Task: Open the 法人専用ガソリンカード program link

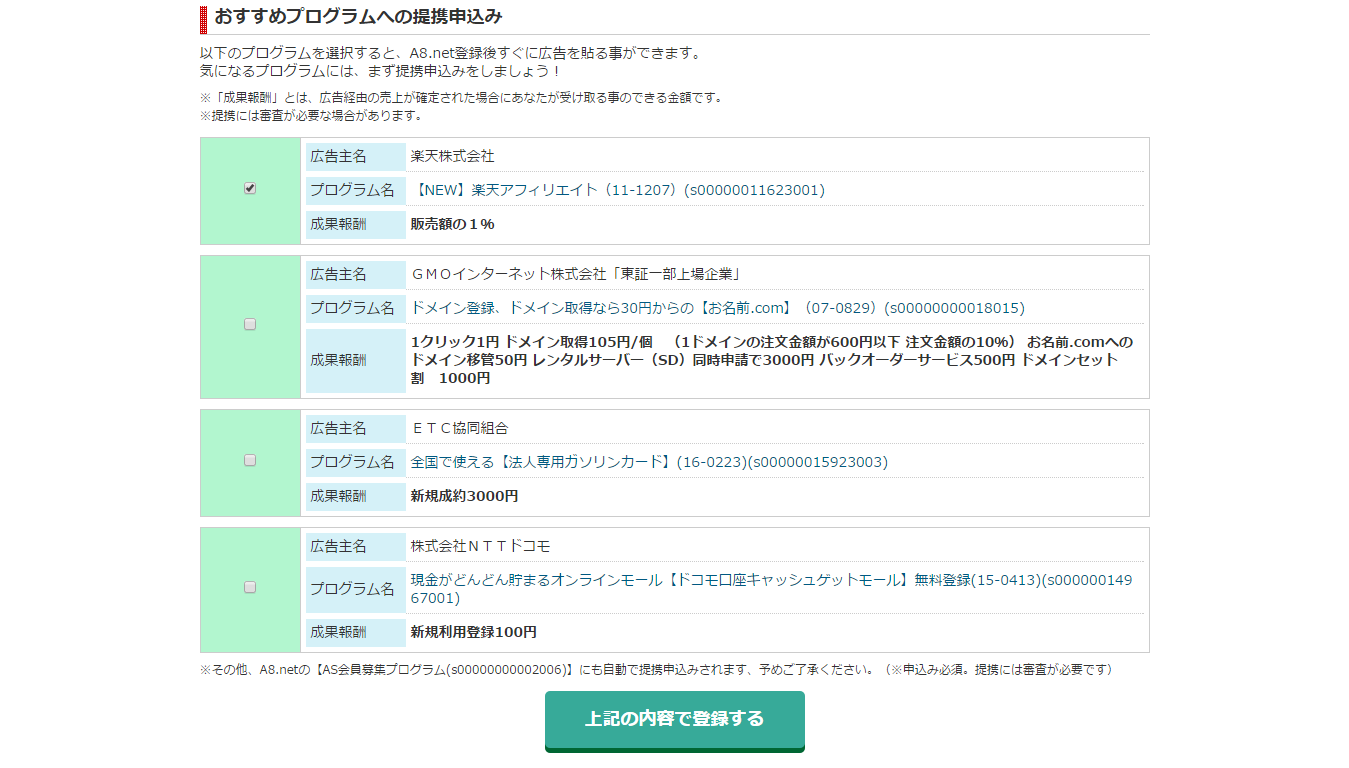Action: pyautogui.click(x=649, y=462)
